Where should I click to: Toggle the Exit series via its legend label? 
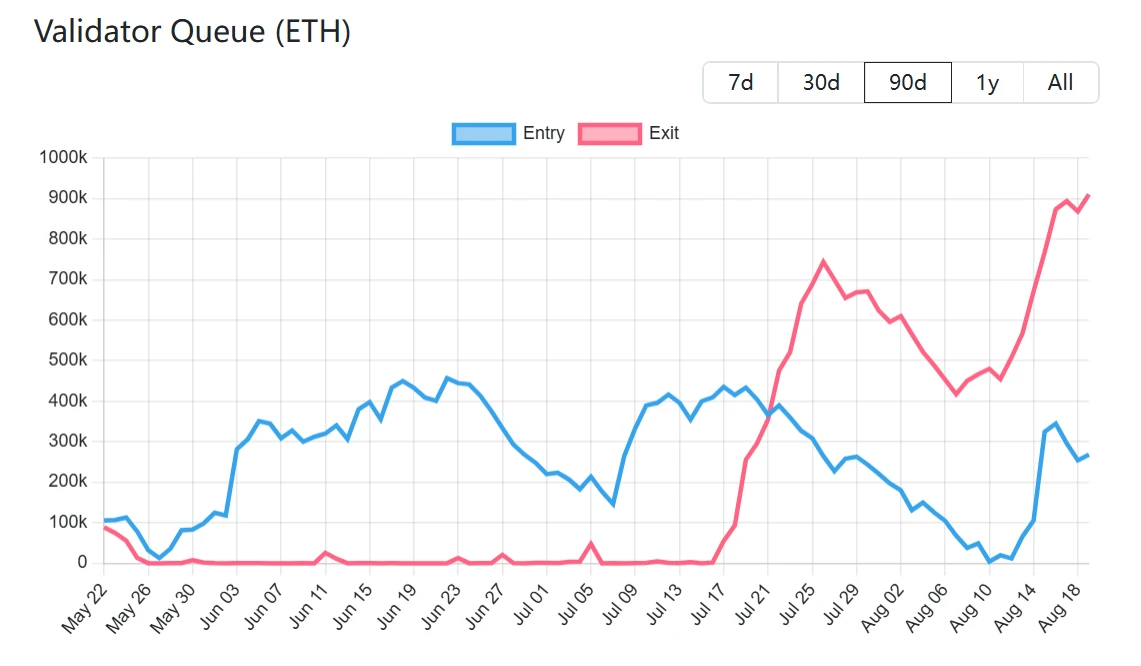[x=664, y=134]
